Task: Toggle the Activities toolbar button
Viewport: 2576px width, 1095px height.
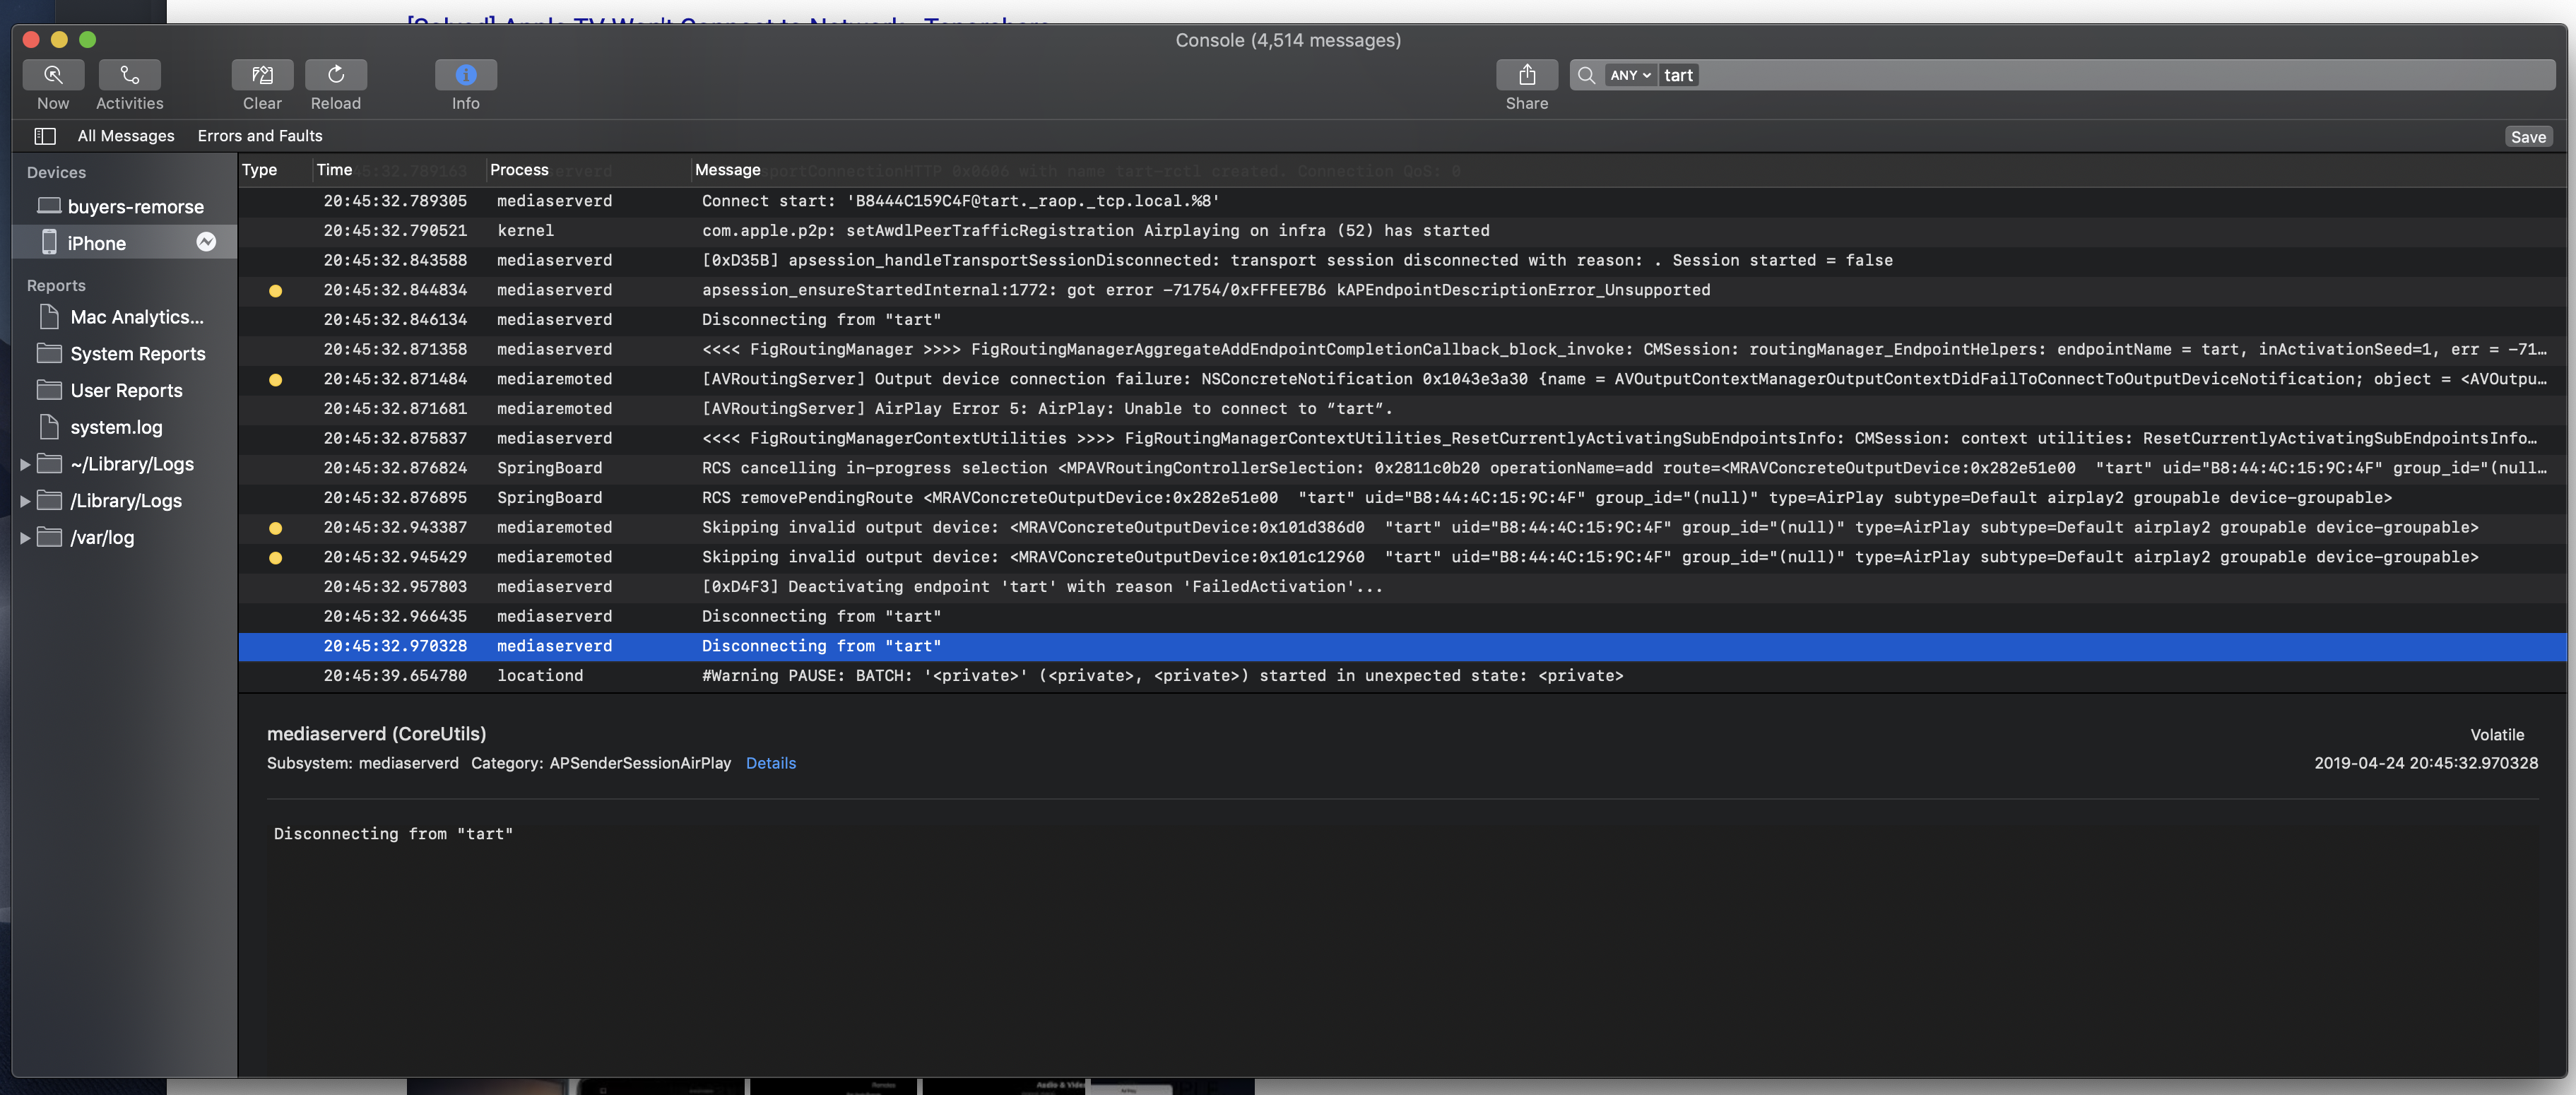Action: 129,75
